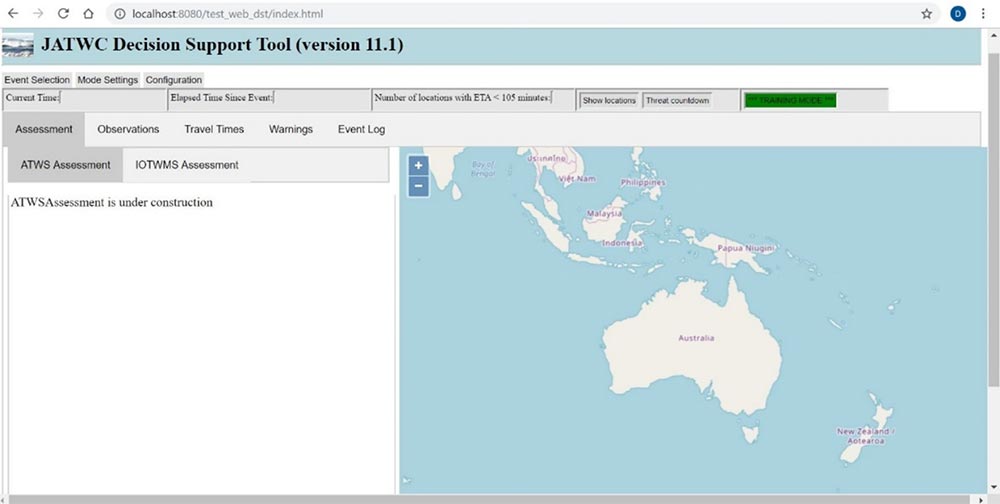Reload the page with browser refresh icon
Viewport: 1000px width, 504px height.
pos(63,14)
